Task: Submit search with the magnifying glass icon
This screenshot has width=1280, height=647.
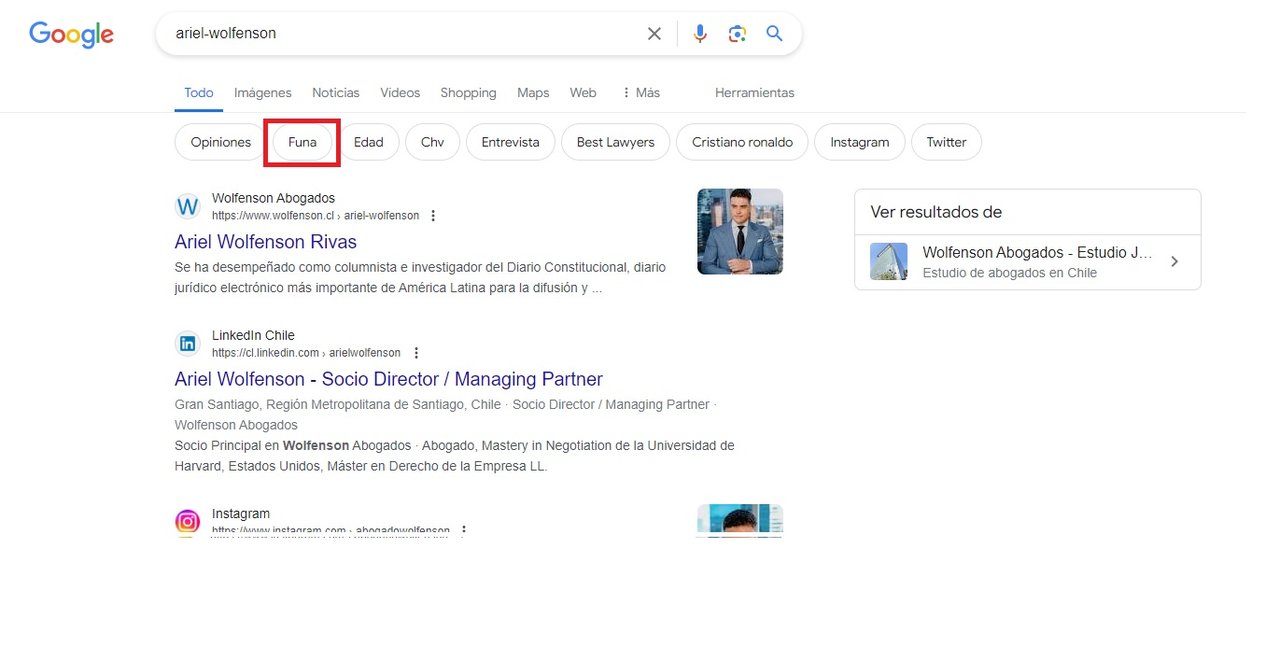Action: [x=774, y=34]
